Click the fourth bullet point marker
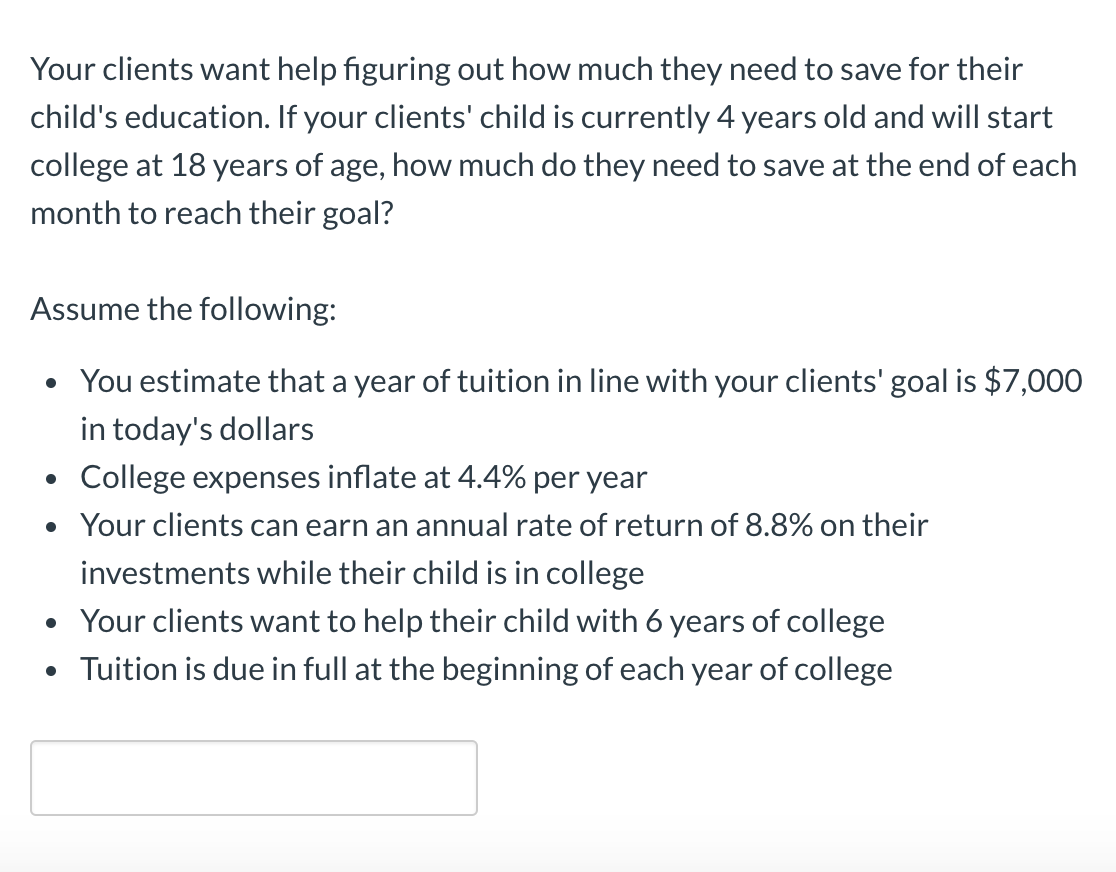The width and height of the screenshot is (1116, 872). point(50,624)
